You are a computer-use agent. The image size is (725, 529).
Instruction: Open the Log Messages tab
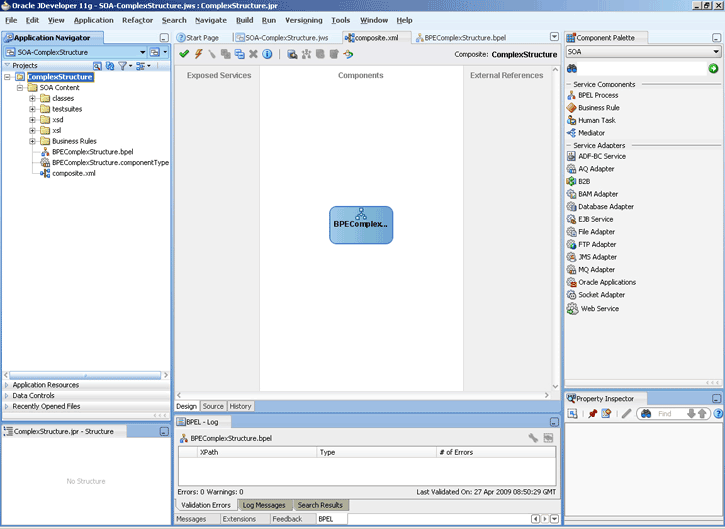(x=264, y=505)
